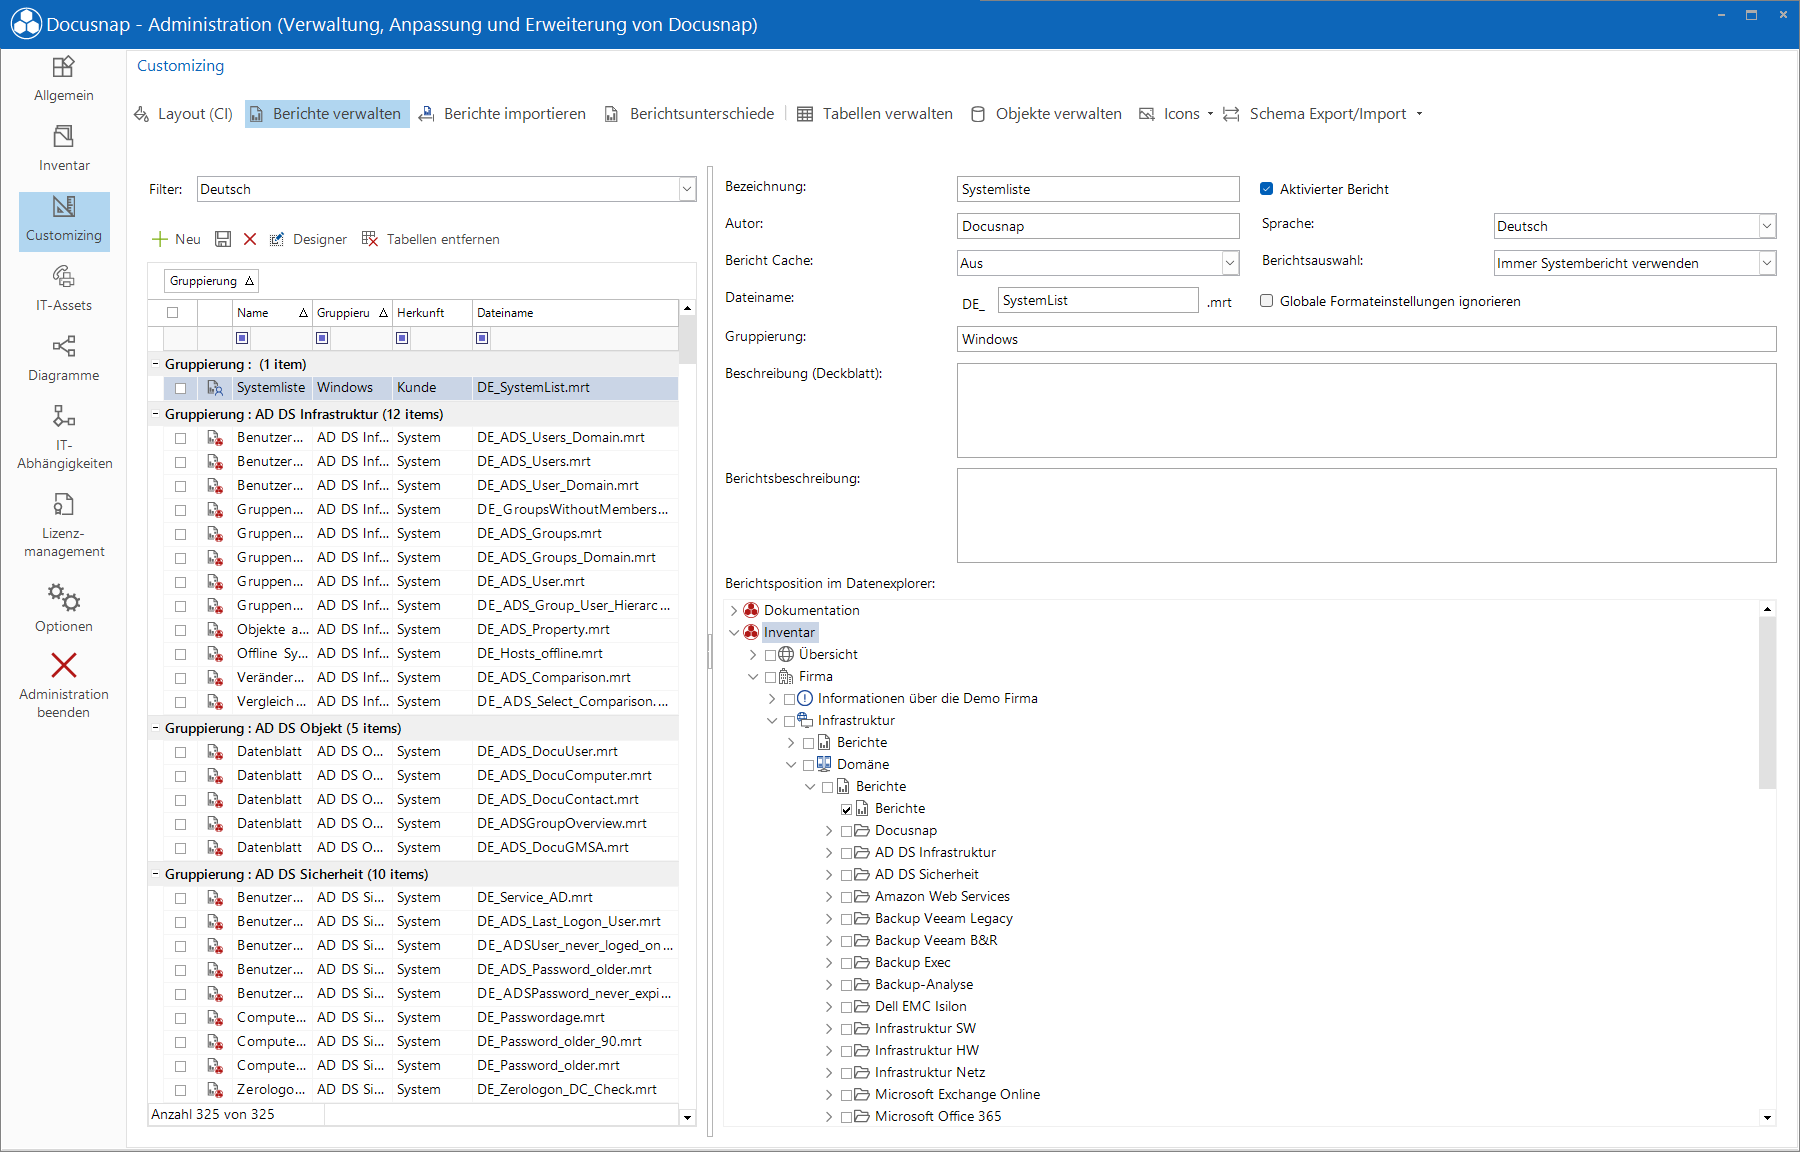Open Lizenzmanagement in the sidebar

click(64, 525)
